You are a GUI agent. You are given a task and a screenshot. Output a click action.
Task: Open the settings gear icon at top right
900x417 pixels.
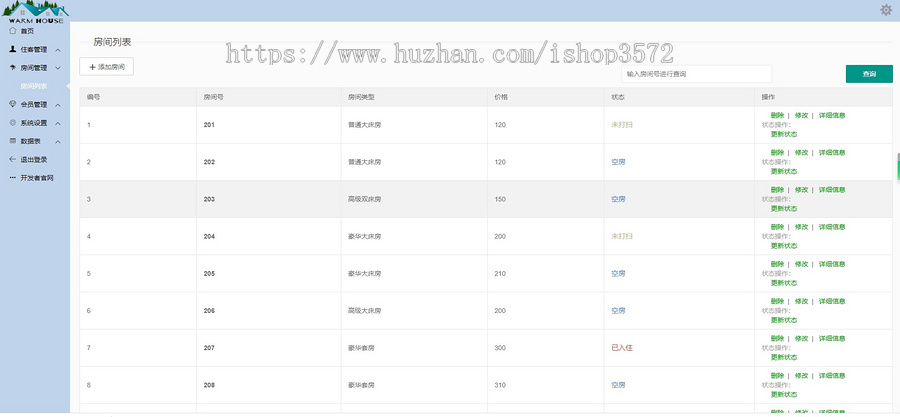pos(886,10)
